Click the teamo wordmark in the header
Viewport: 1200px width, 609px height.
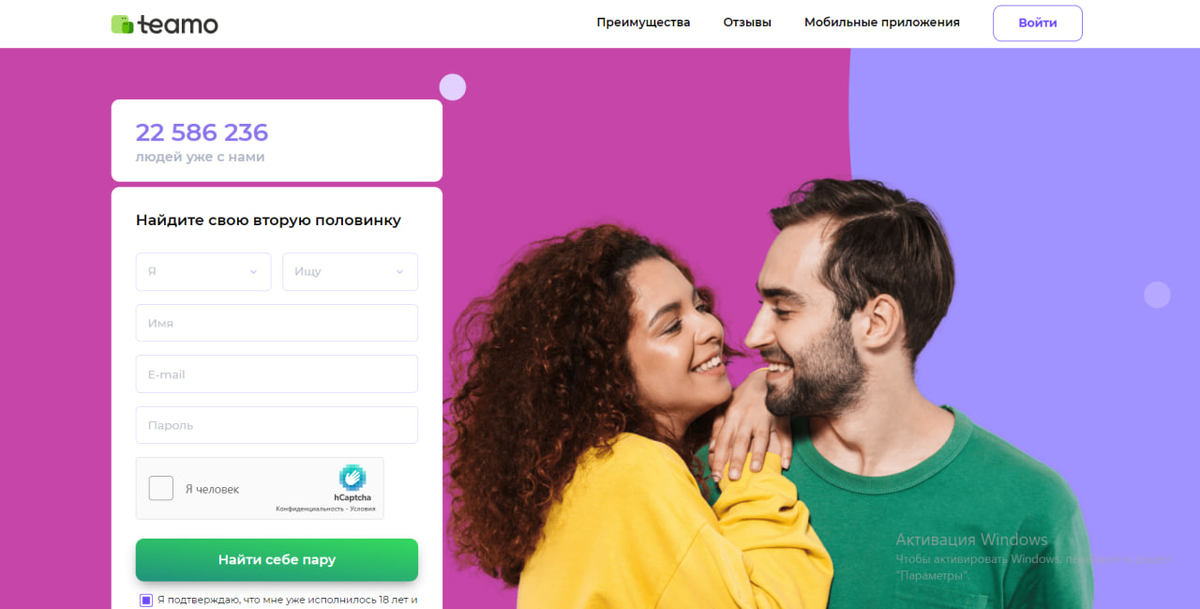(178, 24)
